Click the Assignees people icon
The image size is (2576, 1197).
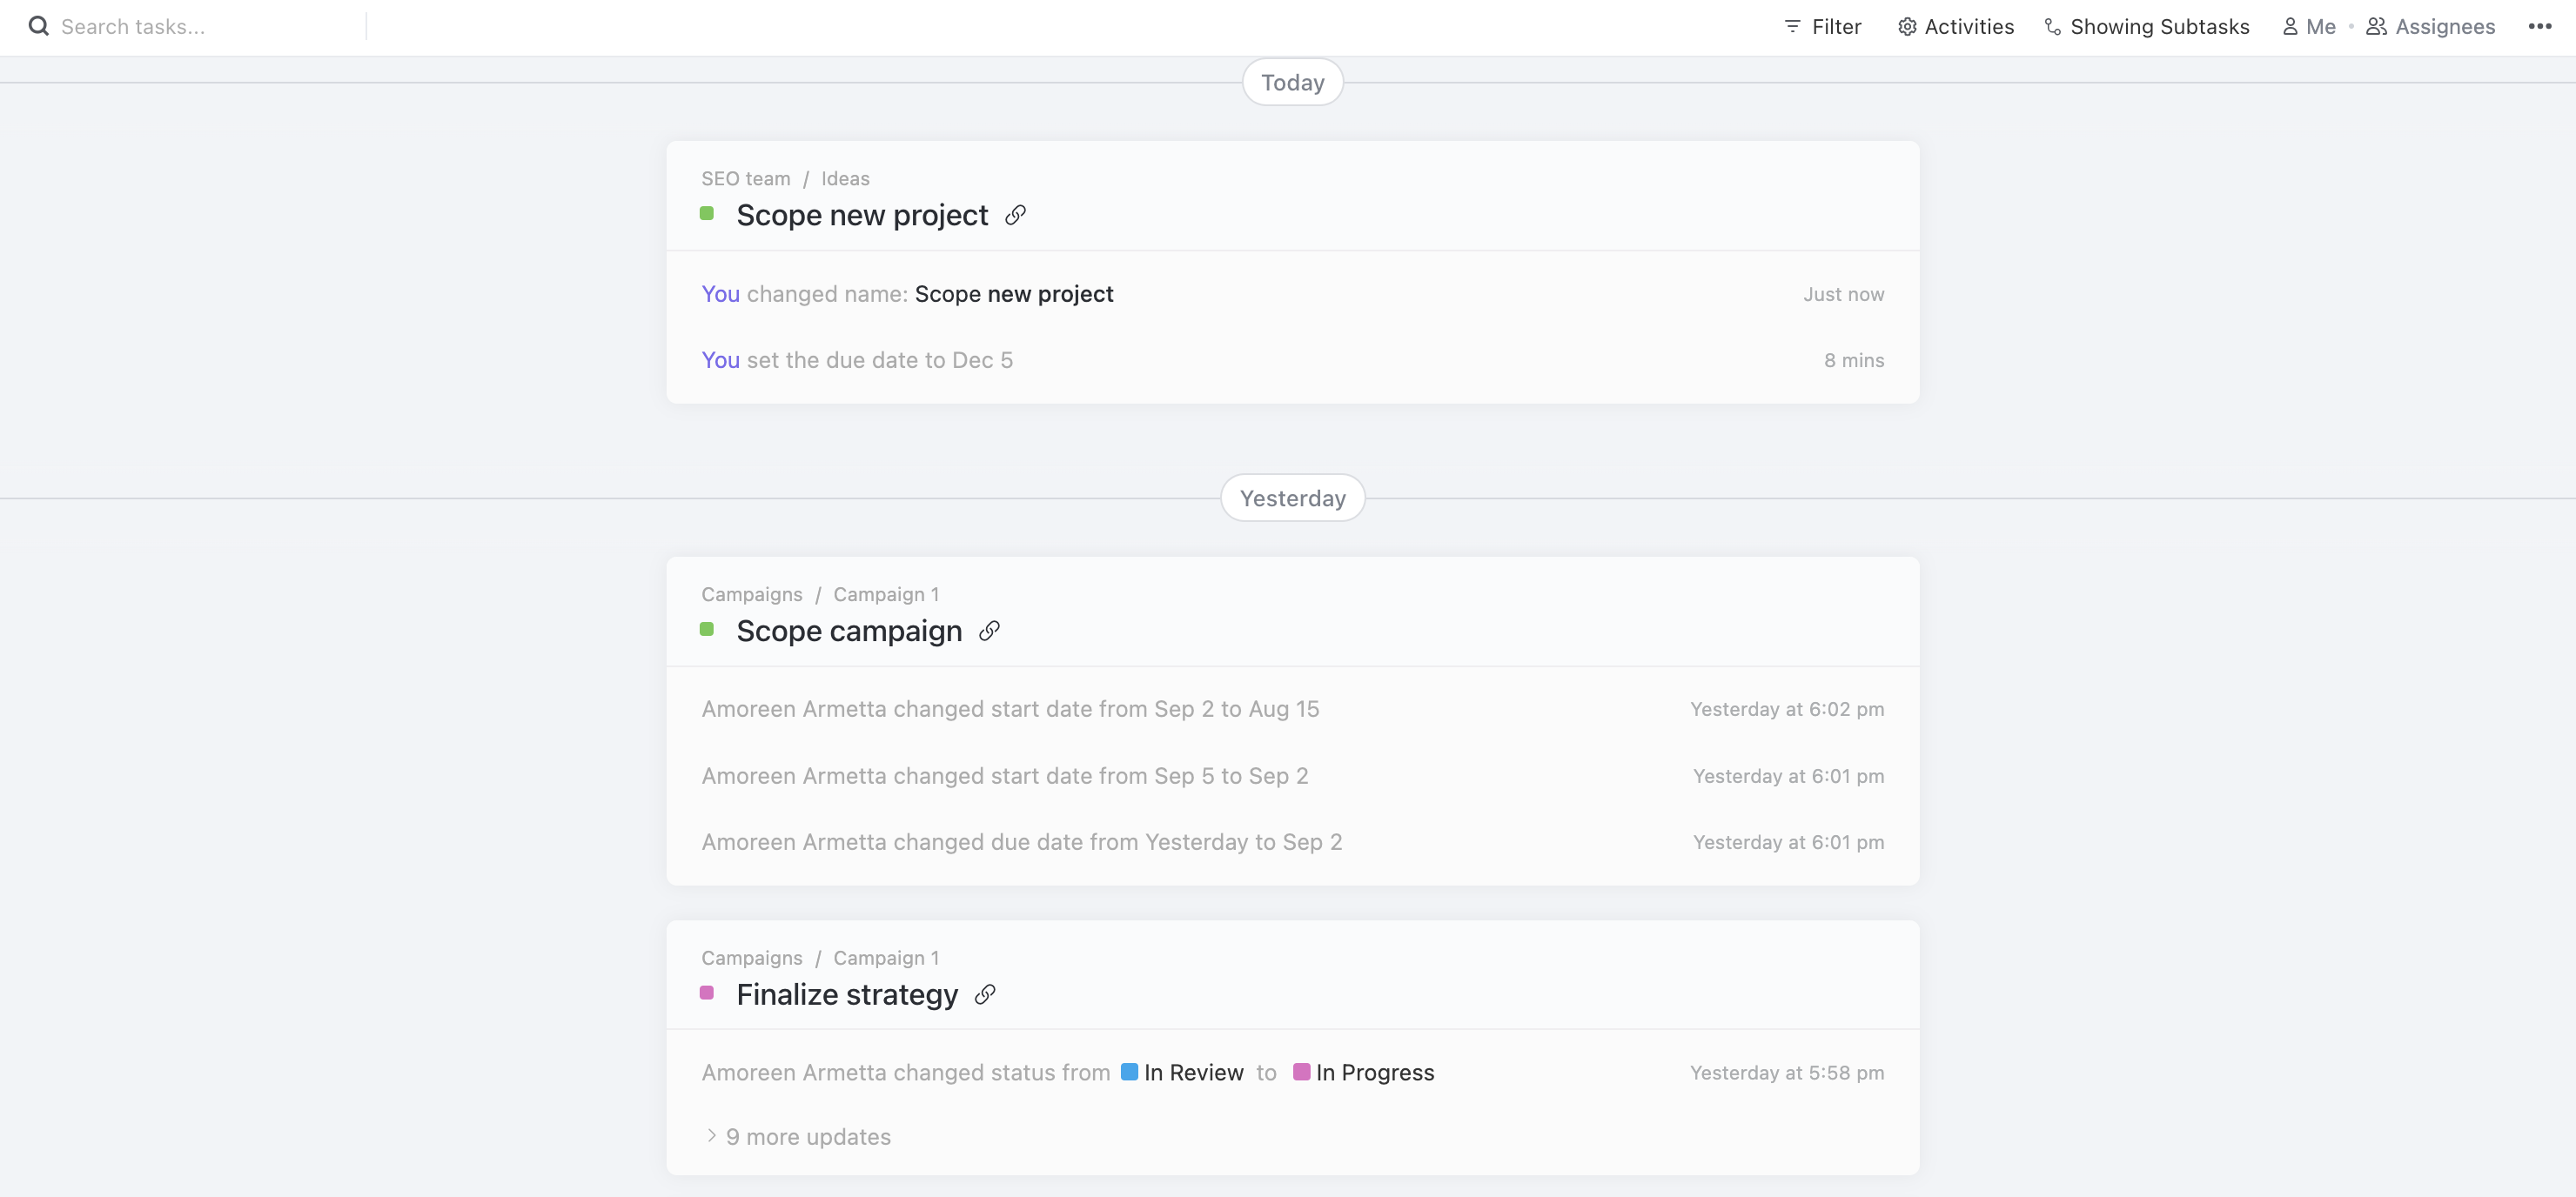coord(2376,27)
